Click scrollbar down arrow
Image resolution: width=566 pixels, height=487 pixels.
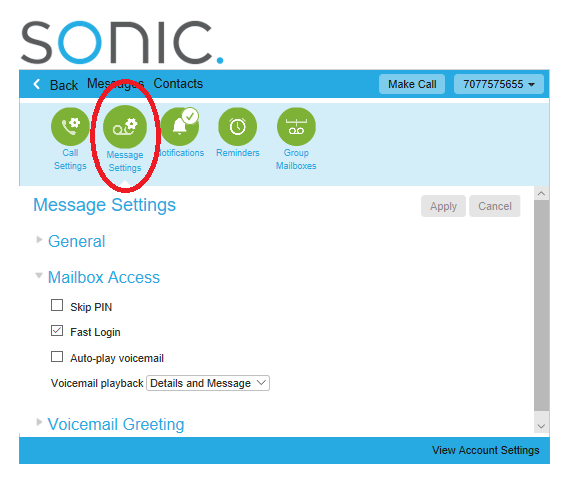pos(541,426)
